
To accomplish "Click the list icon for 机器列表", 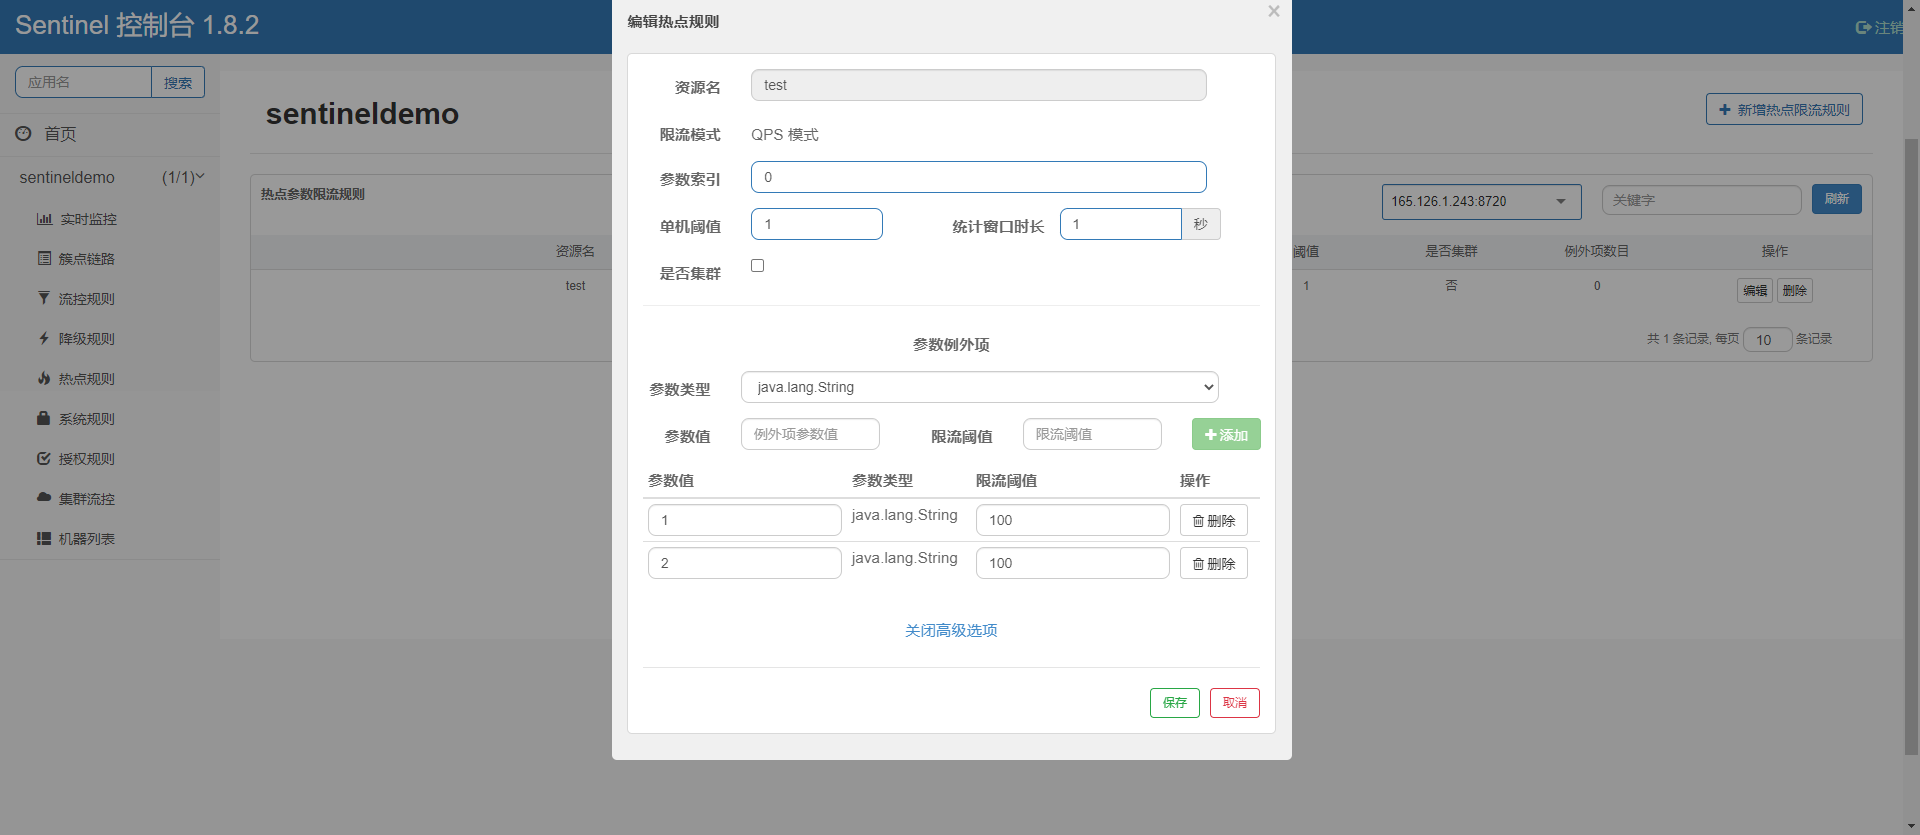I will [x=44, y=538].
